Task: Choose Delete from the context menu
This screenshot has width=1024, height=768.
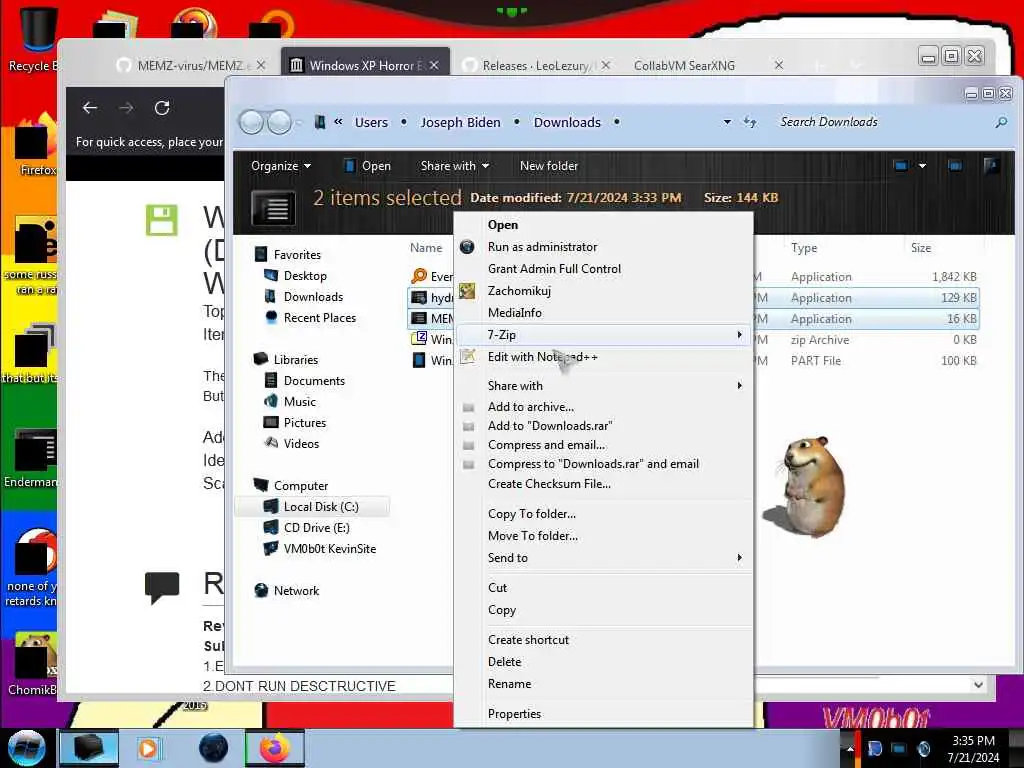Action: click(604, 662)
